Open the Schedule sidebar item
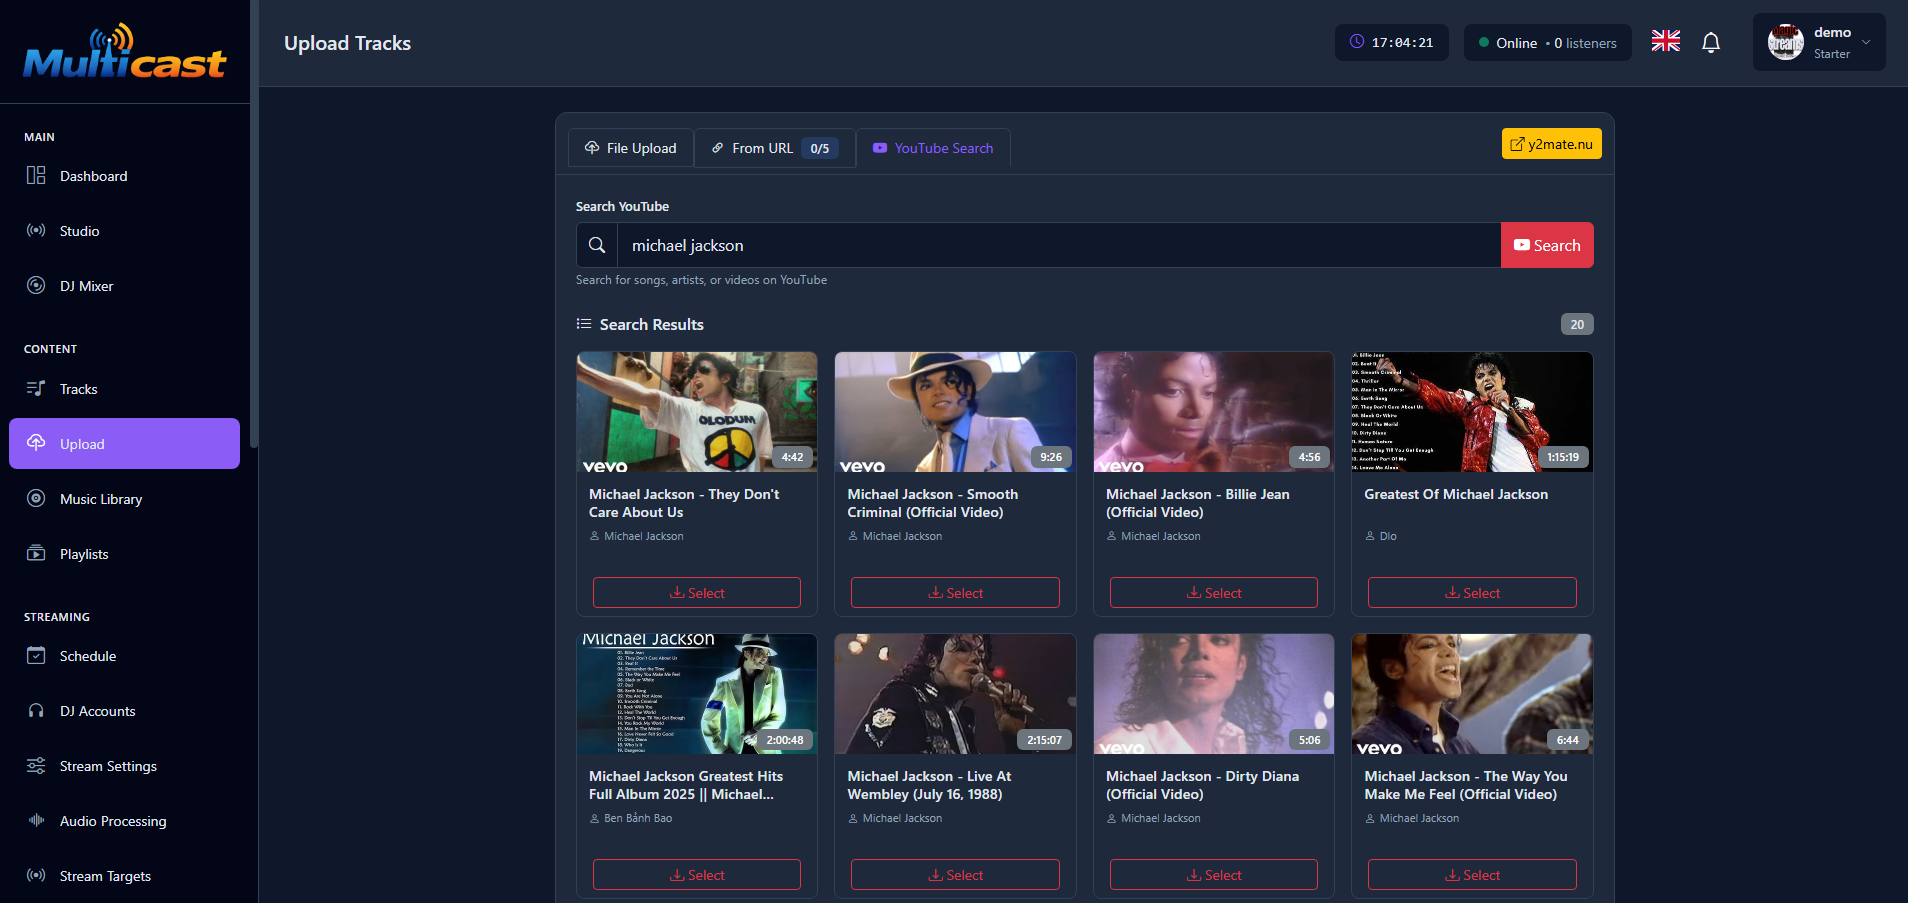This screenshot has height=903, width=1908. click(88, 656)
